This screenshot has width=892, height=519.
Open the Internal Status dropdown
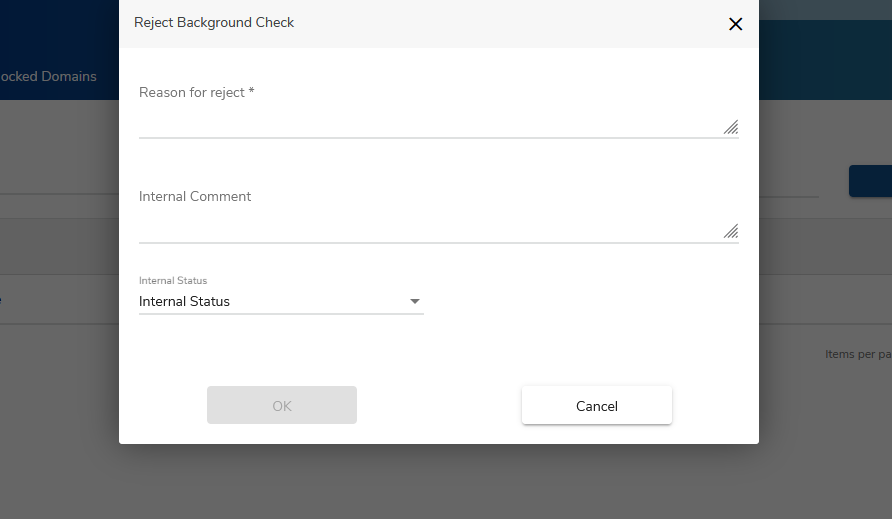(x=281, y=301)
